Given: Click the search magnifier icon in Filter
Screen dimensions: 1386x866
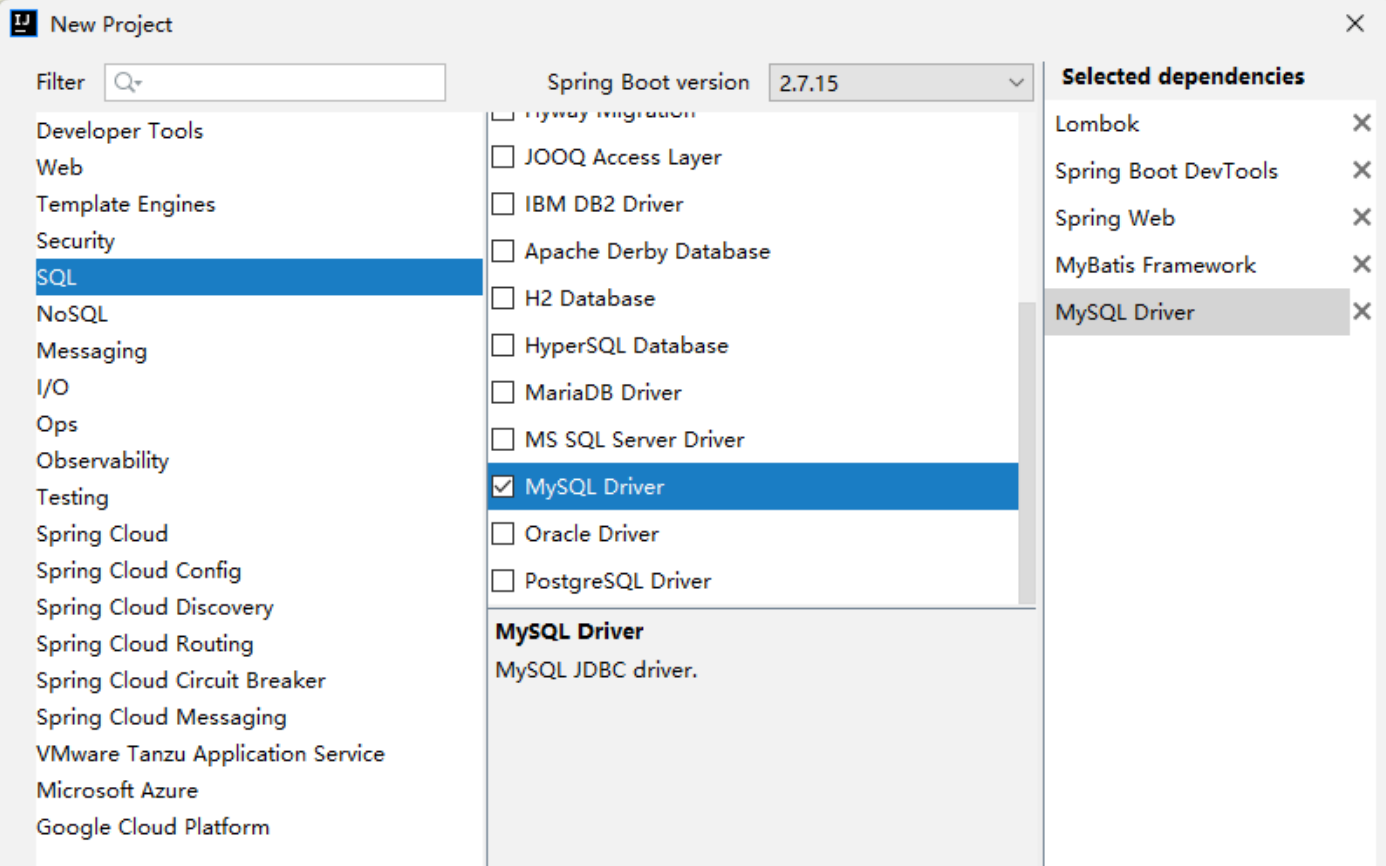Looking at the screenshot, I should [127, 83].
